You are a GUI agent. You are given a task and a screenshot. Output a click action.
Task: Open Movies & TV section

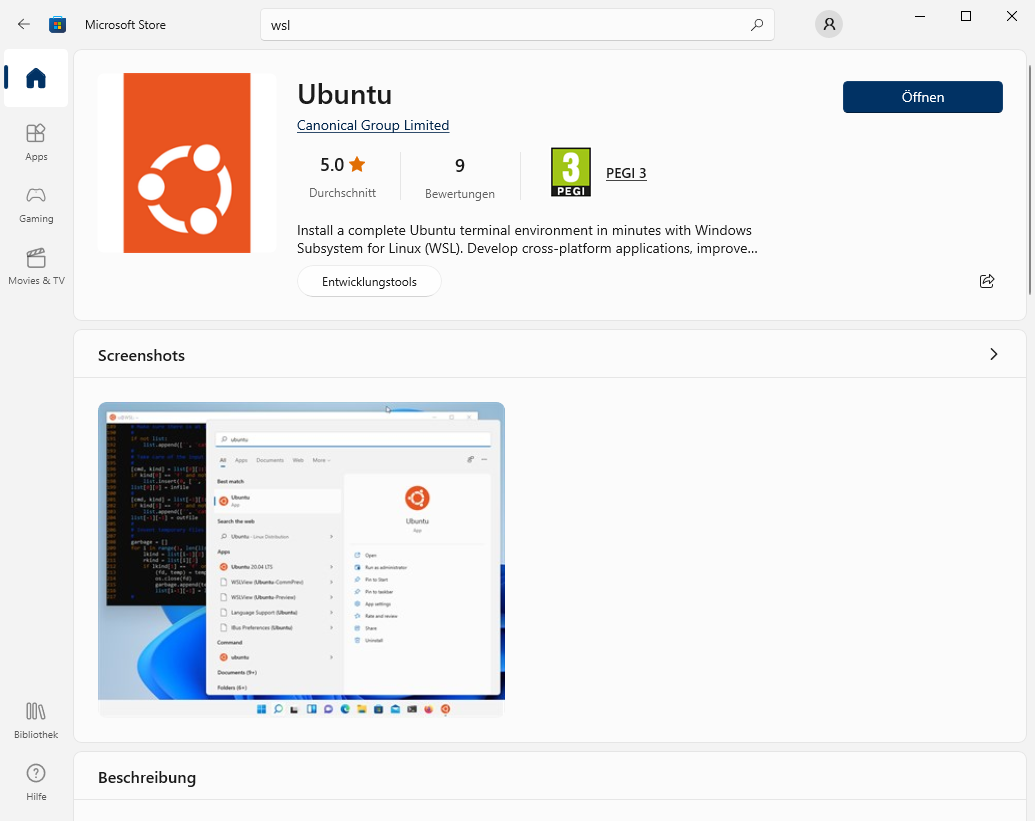pyautogui.click(x=36, y=266)
